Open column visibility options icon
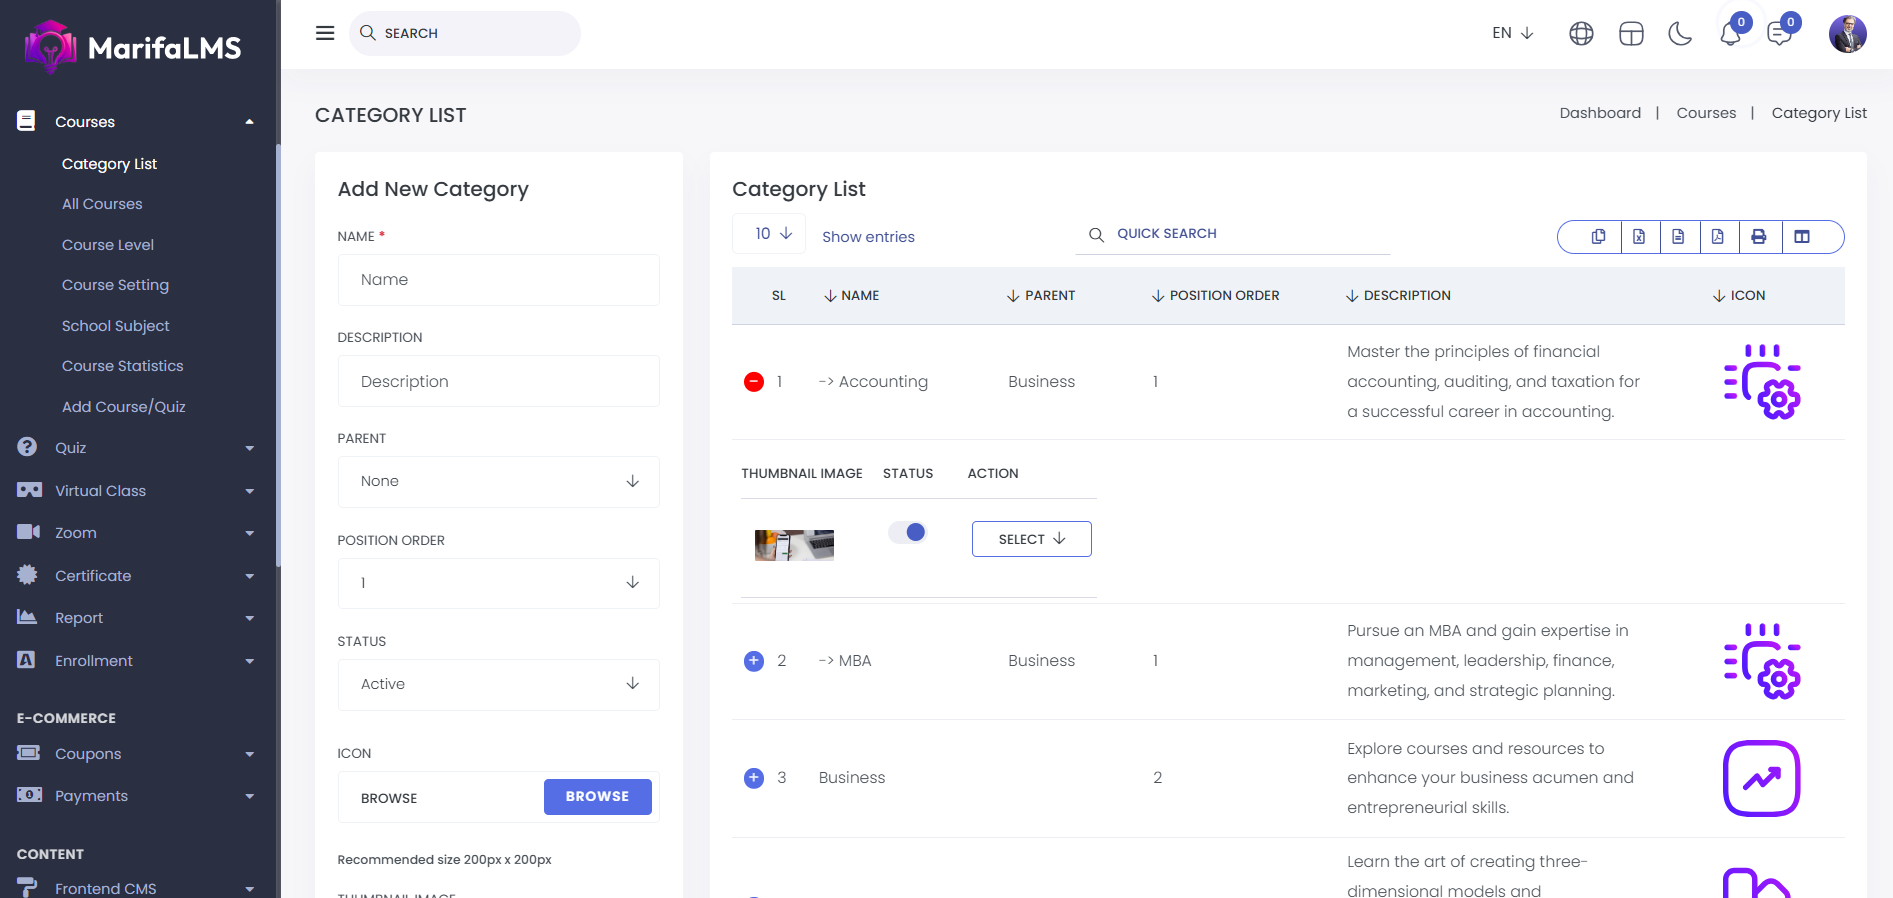Image resolution: width=1893 pixels, height=898 pixels. [x=1802, y=237]
